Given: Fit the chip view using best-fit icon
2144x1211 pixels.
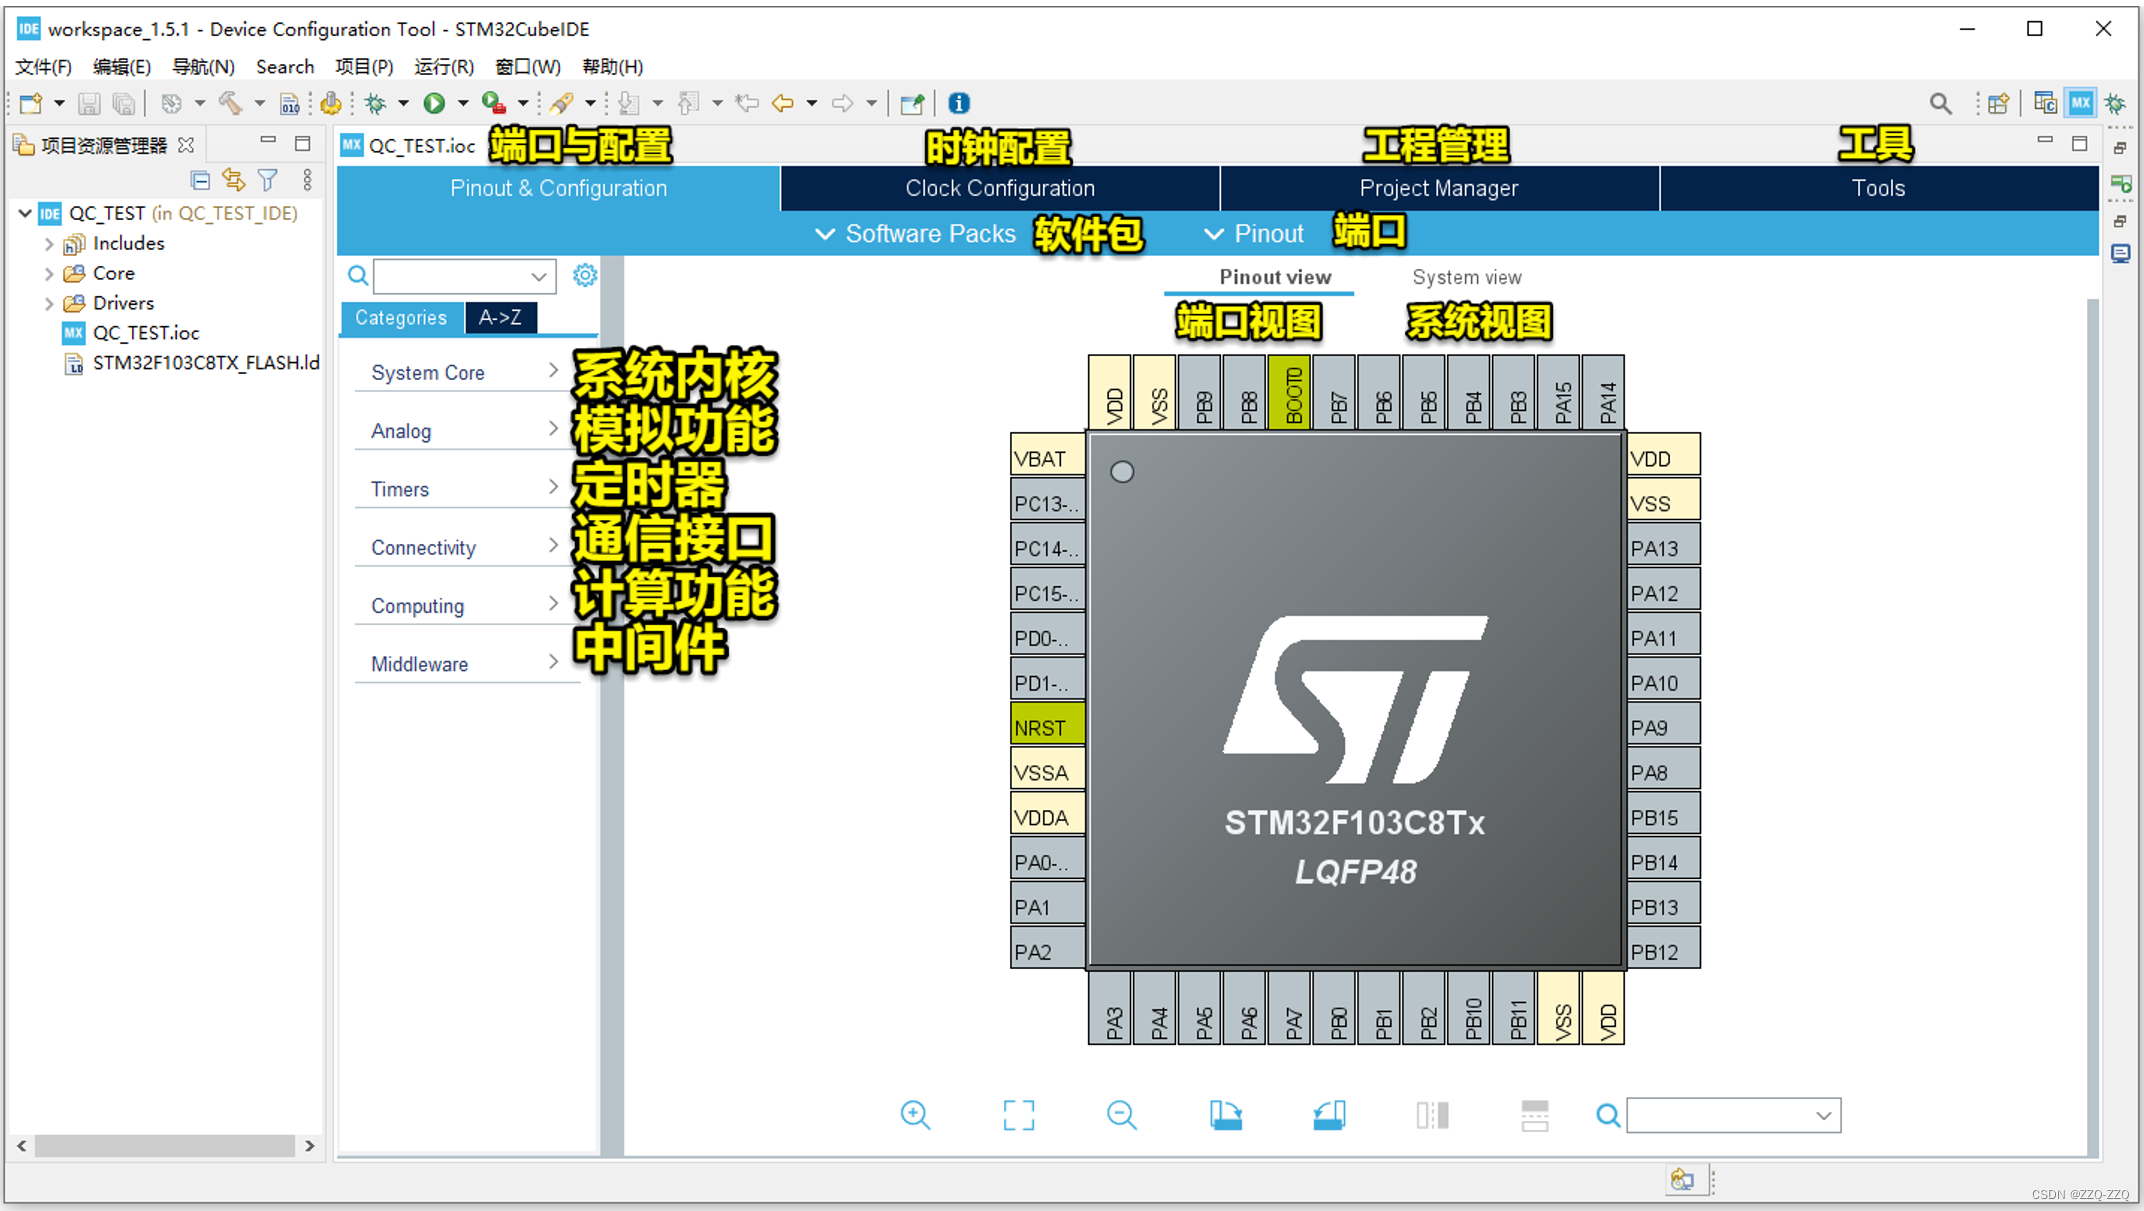Looking at the screenshot, I should 1018,1115.
